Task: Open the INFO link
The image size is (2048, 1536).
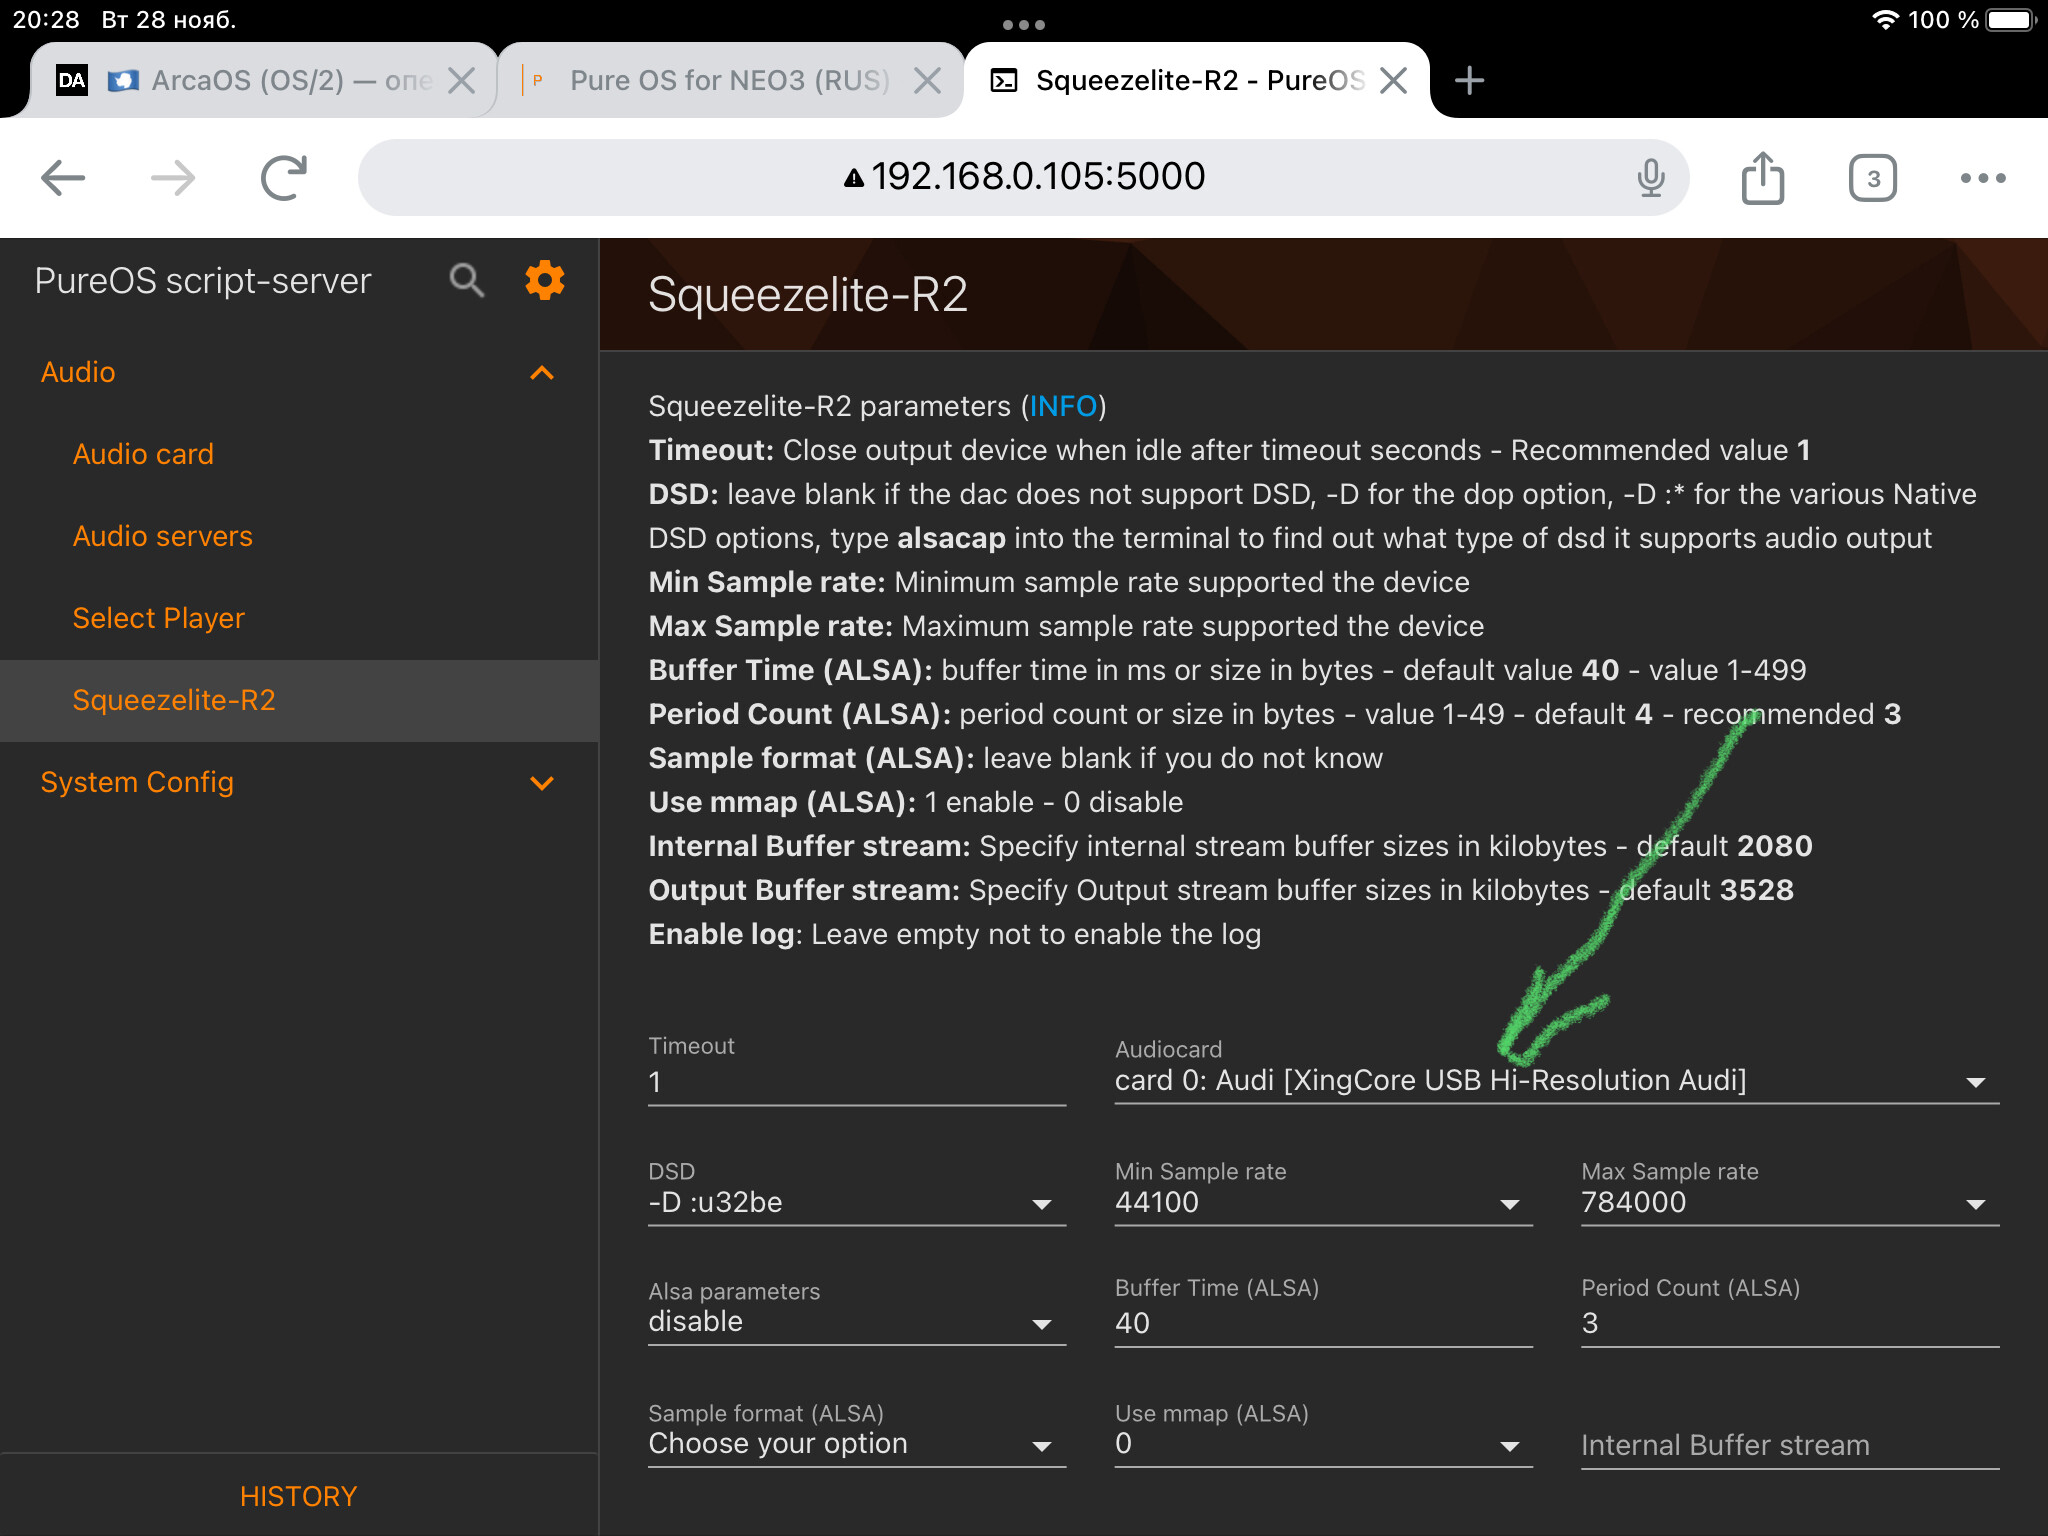Action: pos(1063,406)
